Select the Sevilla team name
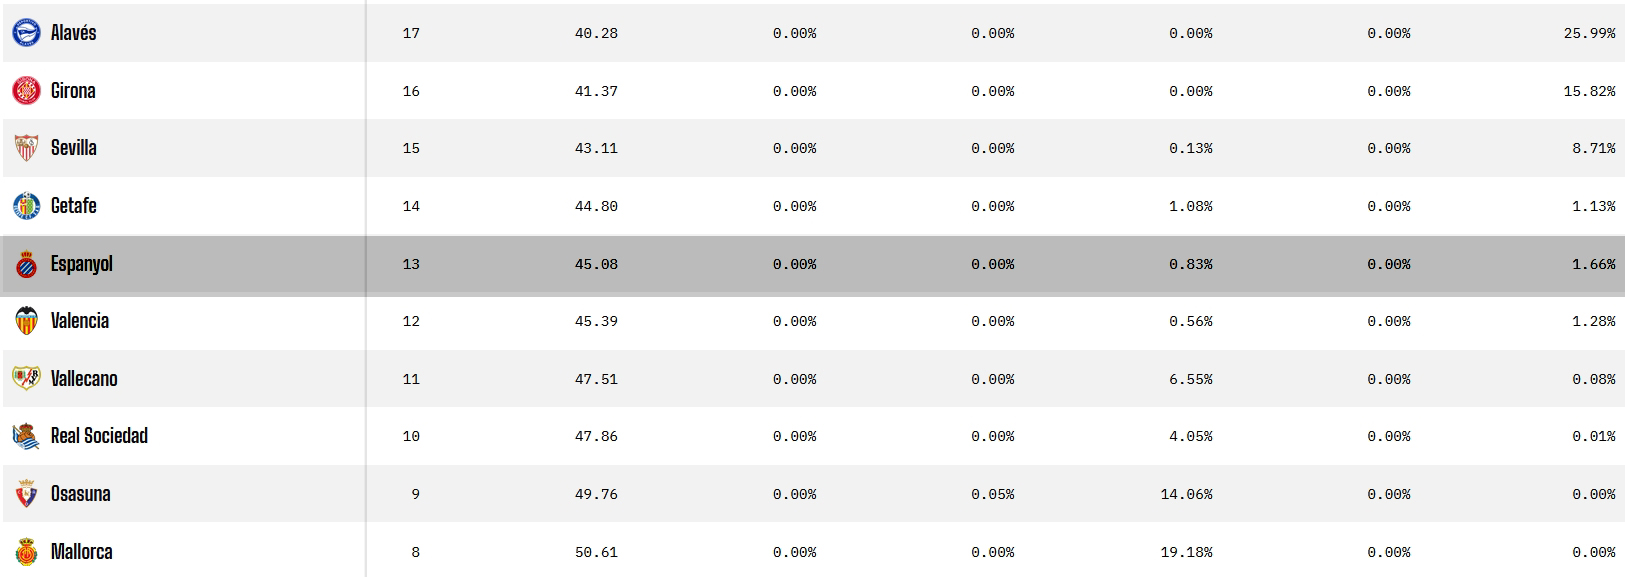 [74, 148]
